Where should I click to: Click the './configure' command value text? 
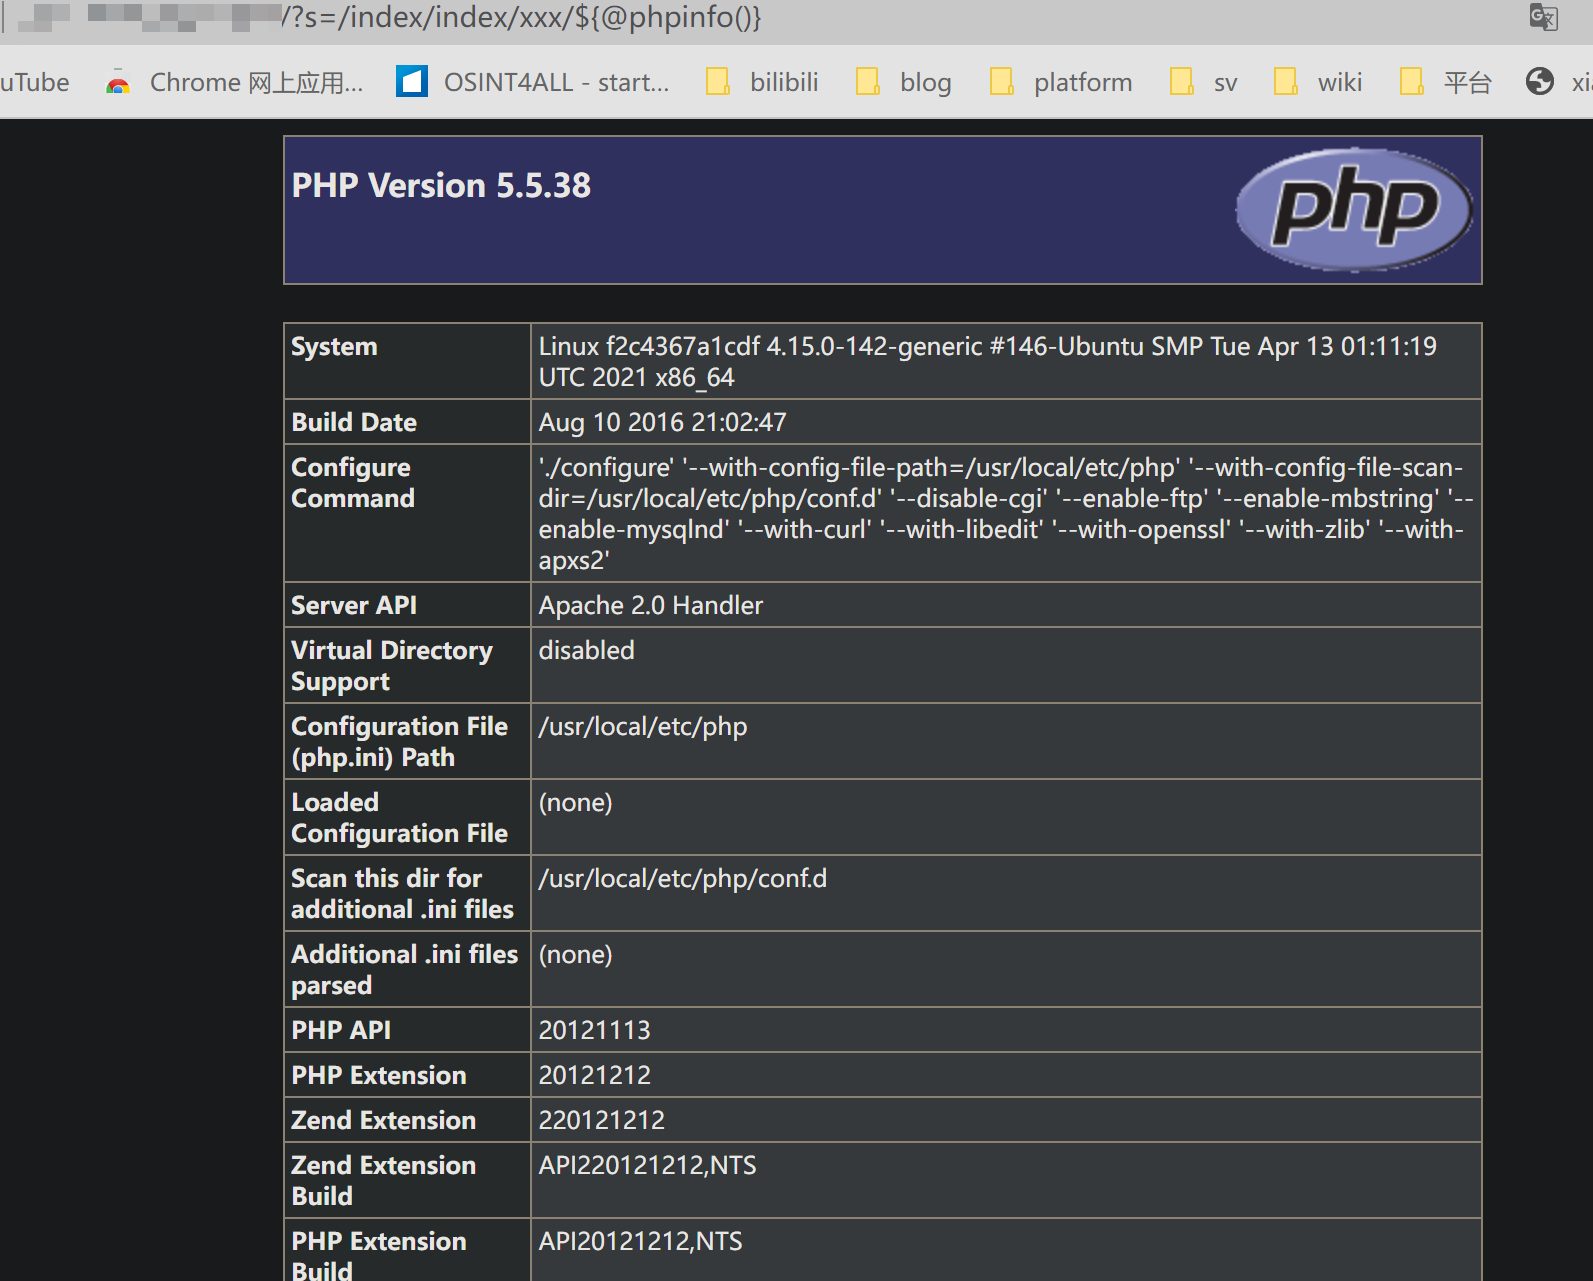point(1005,513)
